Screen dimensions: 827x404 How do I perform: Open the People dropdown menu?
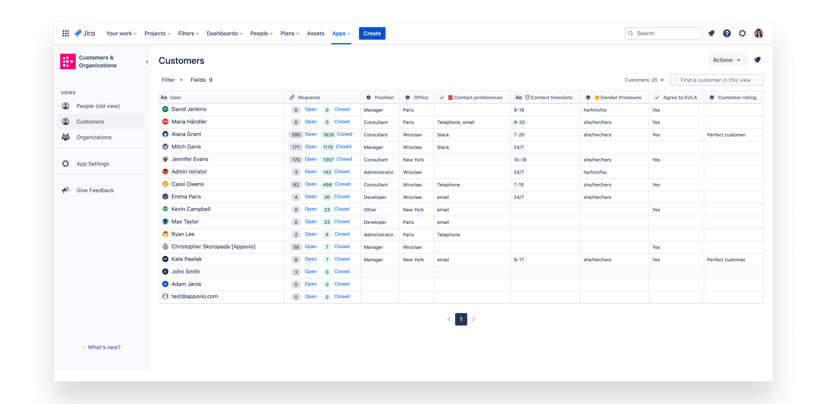pyautogui.click(x=261, y=33)
